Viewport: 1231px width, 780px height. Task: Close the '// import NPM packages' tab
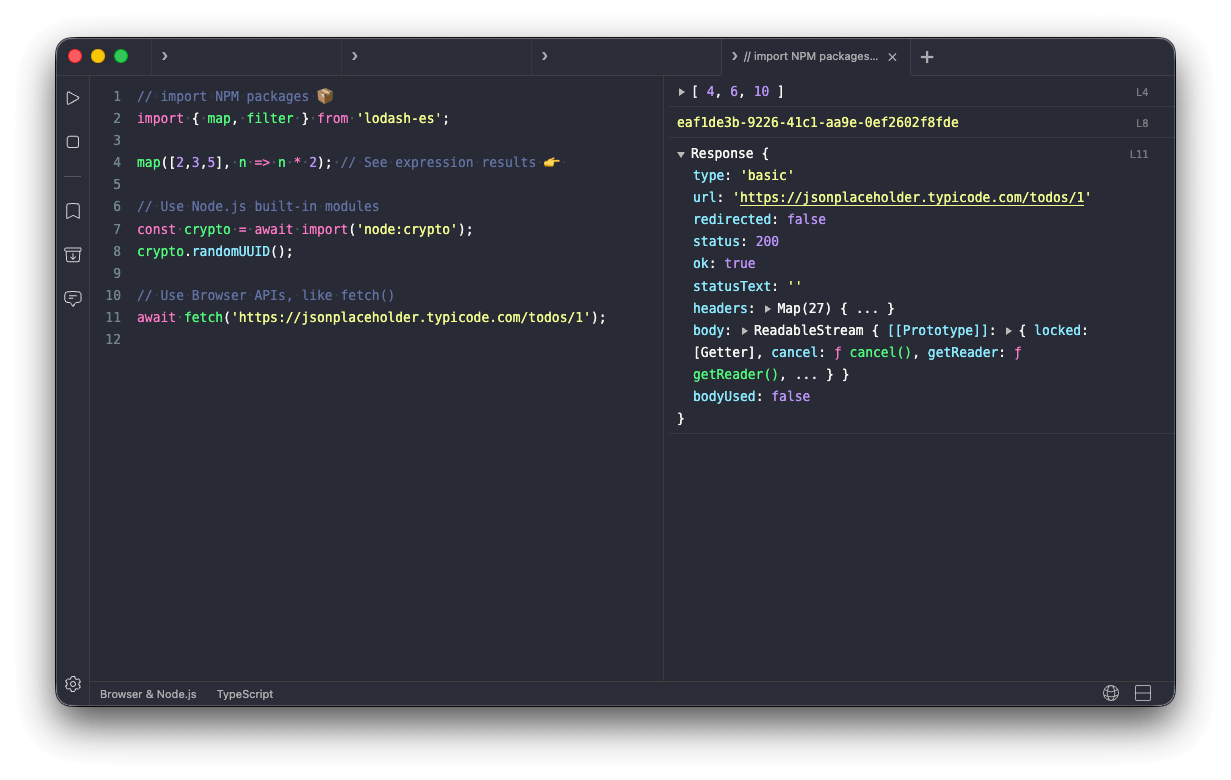pyautogui.click(x=892, y=57)
